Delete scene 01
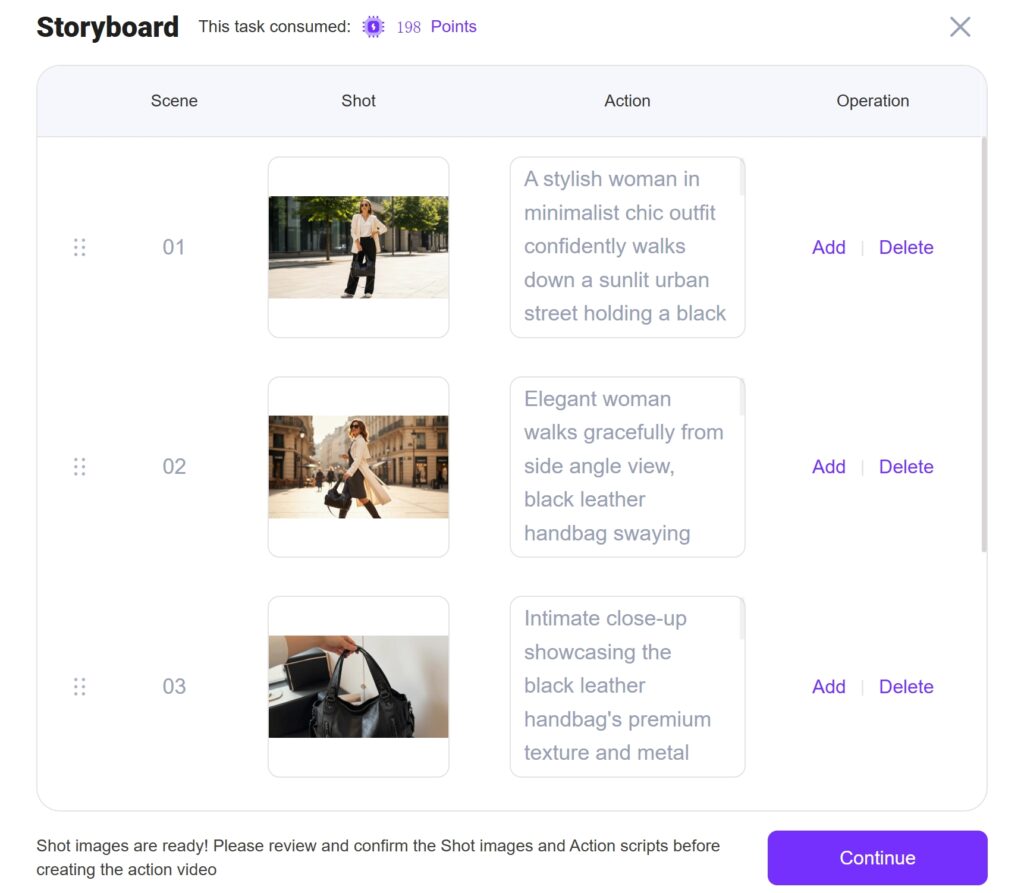 coord(906,247)
